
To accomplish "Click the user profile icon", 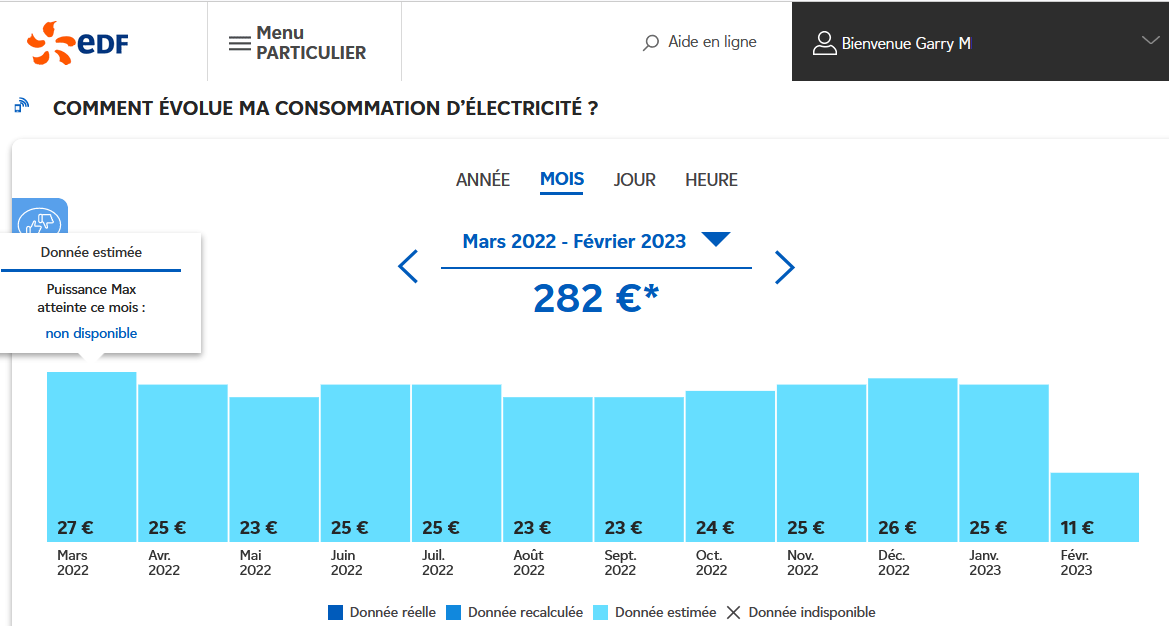I will [824, 43].
